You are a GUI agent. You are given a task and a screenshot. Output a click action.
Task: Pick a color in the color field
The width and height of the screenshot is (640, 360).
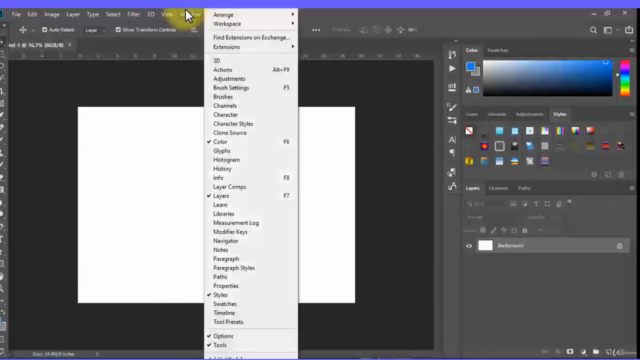tap(547, 78)
